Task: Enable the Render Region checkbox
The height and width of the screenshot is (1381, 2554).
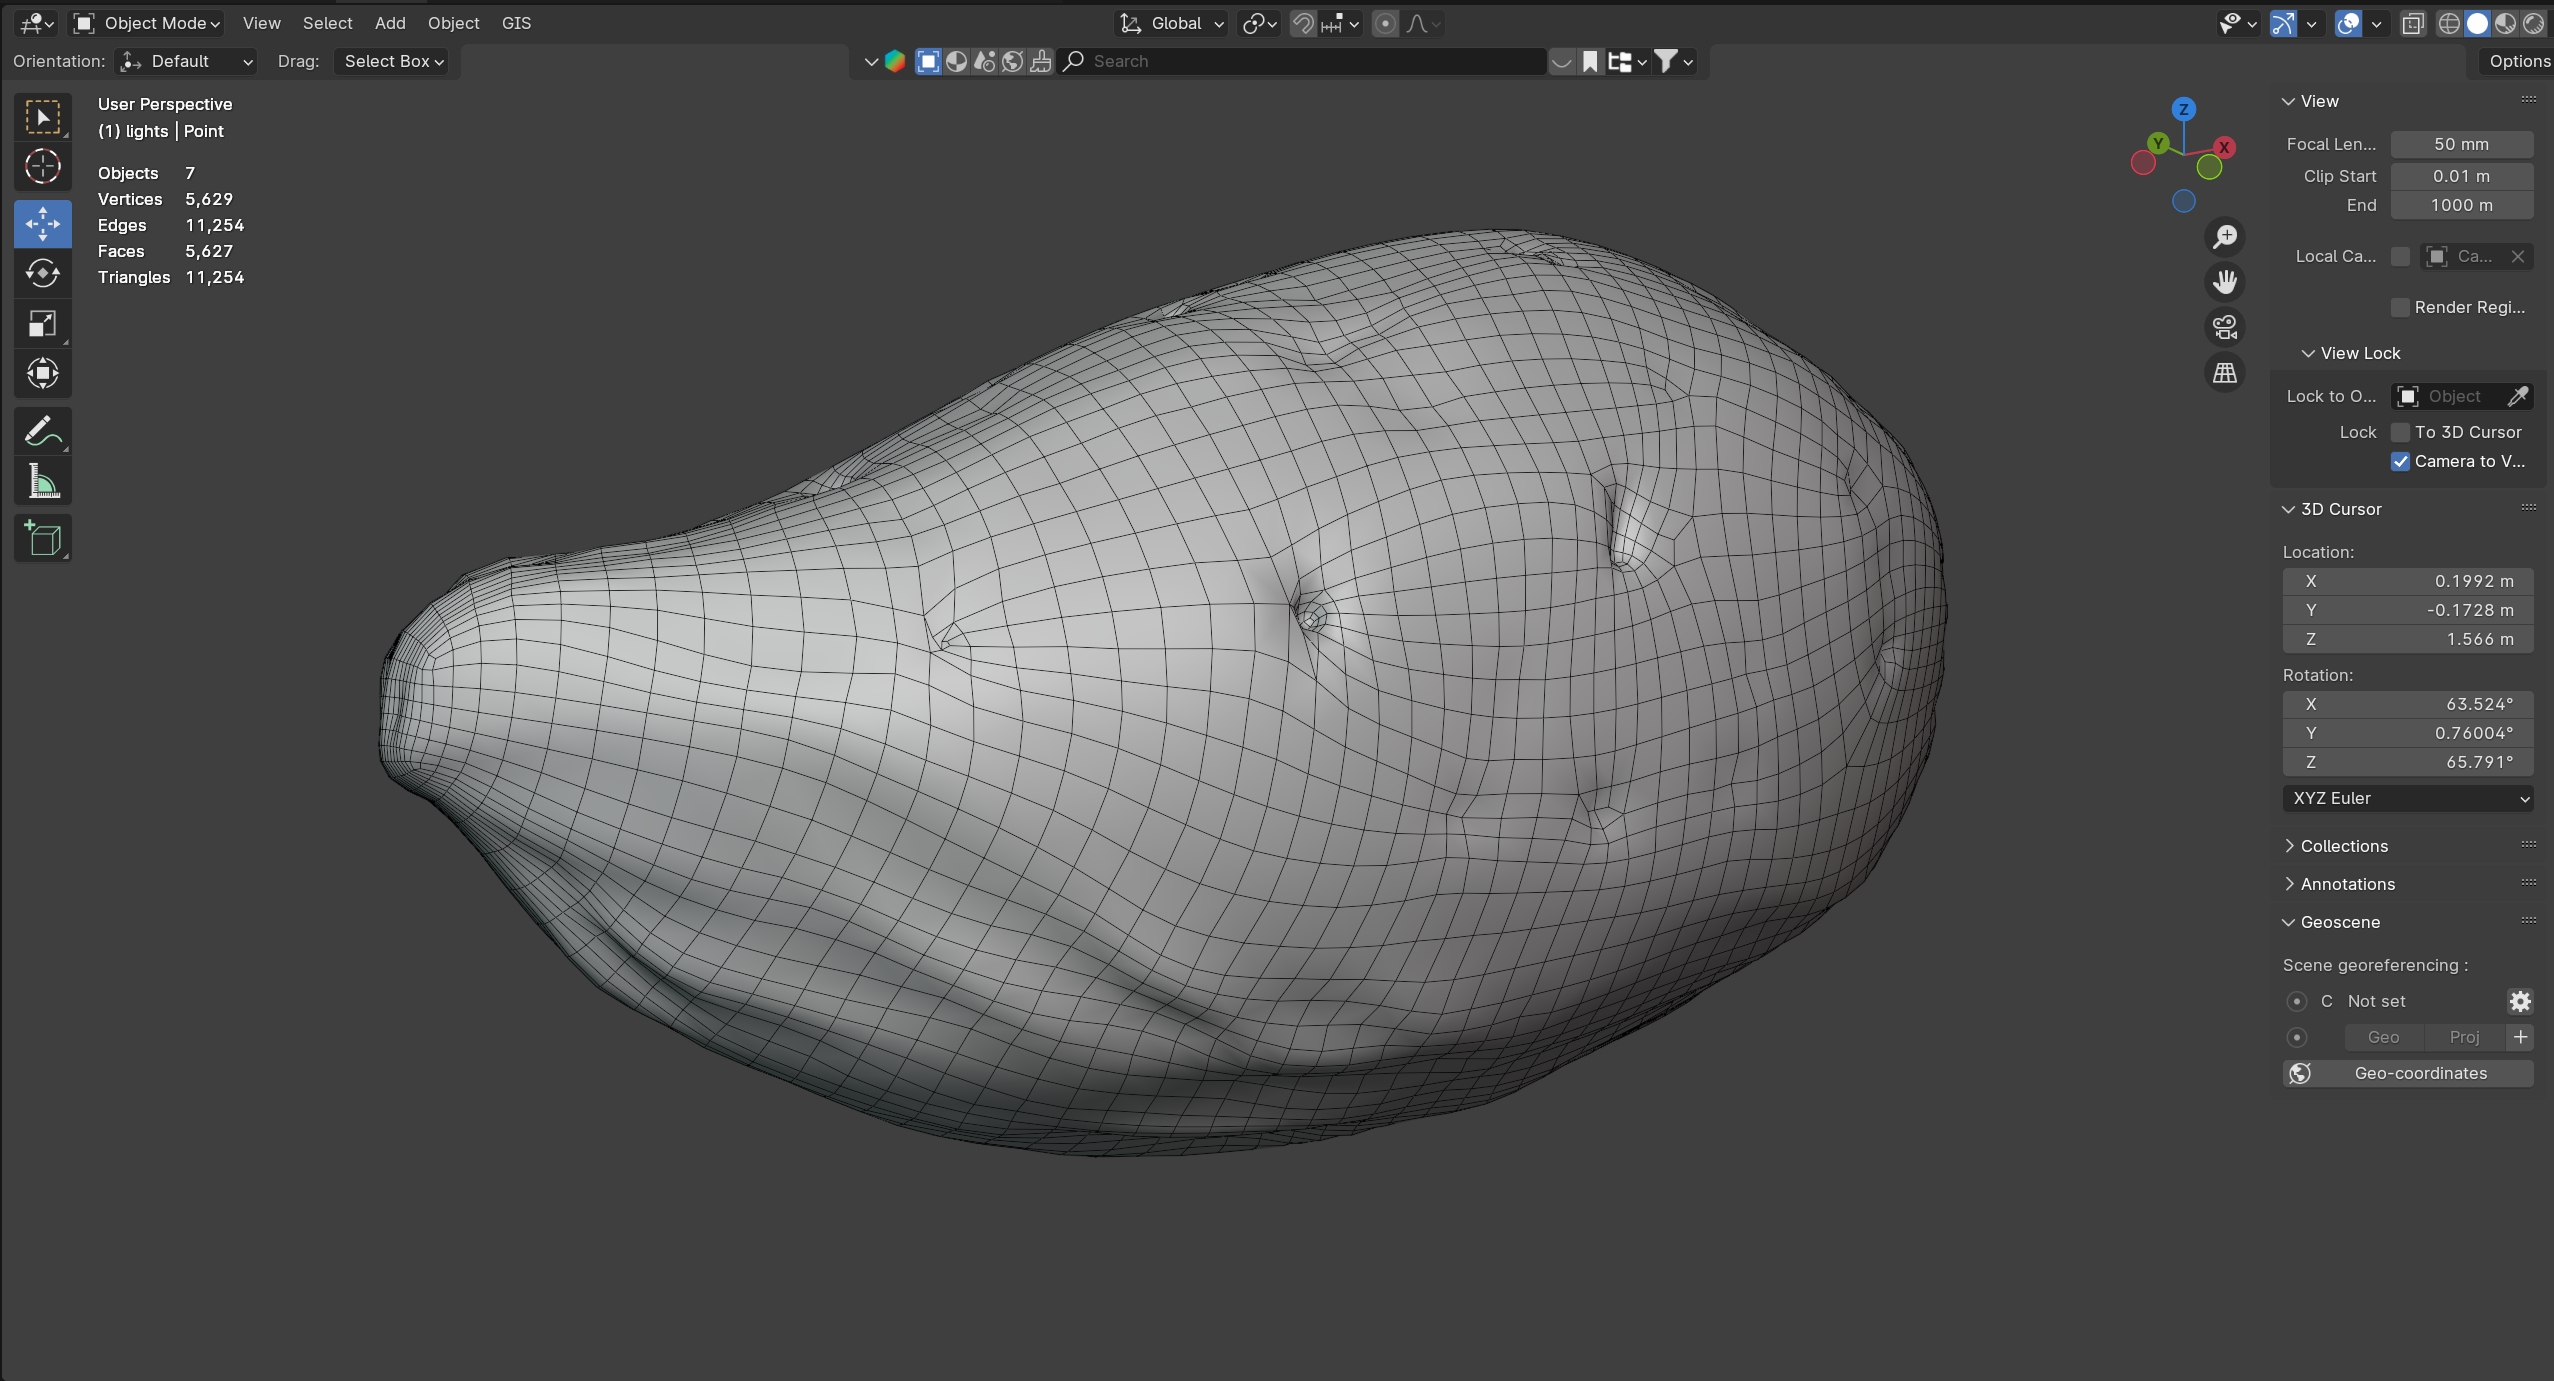Action: (2400, 307)
